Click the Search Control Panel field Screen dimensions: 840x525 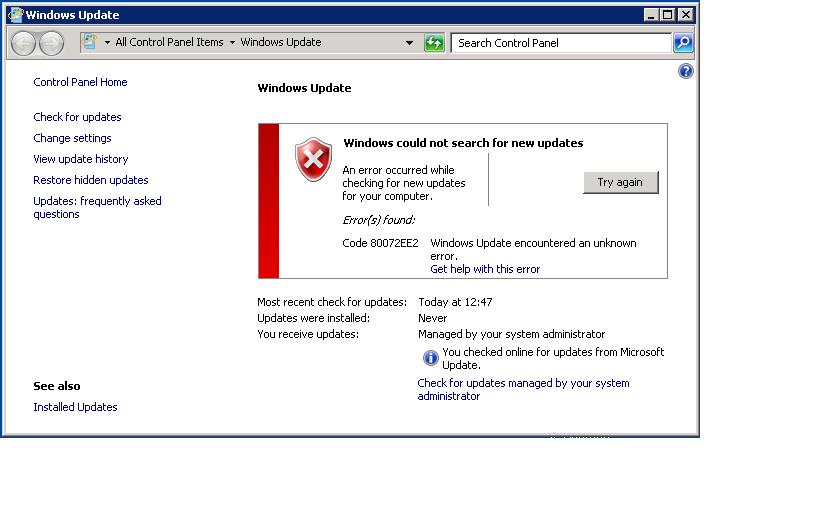point(561,43)
